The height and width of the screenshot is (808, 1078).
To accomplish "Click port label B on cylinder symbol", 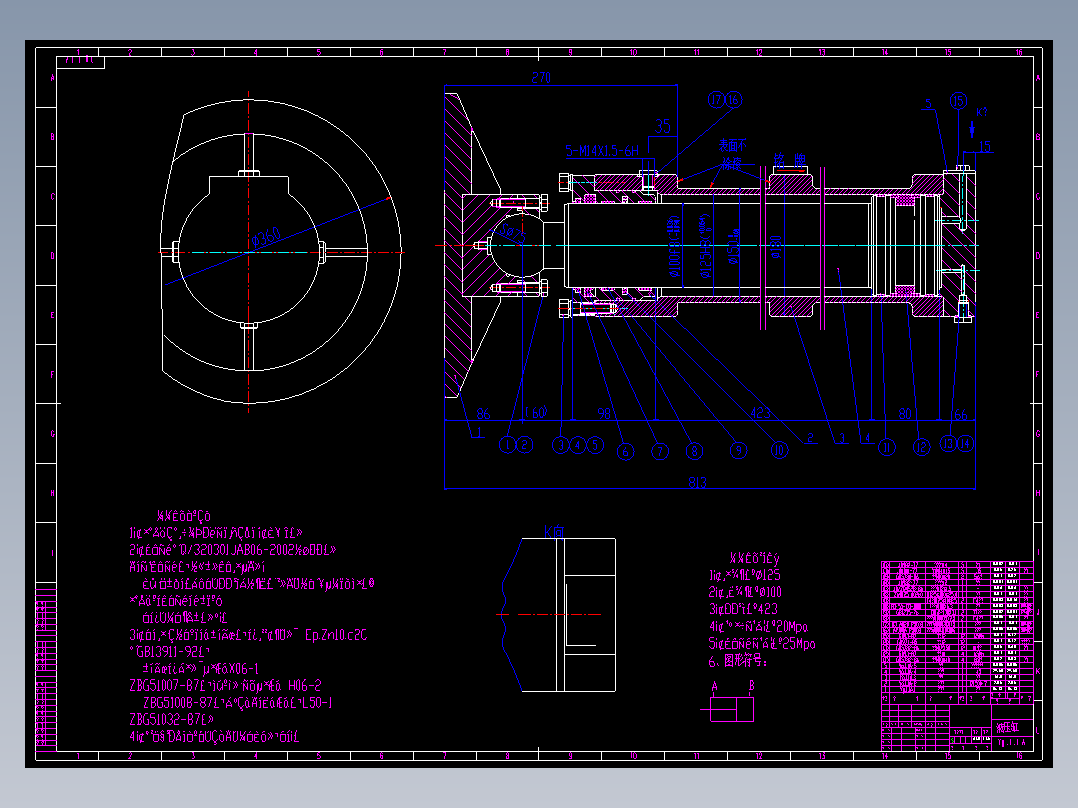I will point(751,686).
